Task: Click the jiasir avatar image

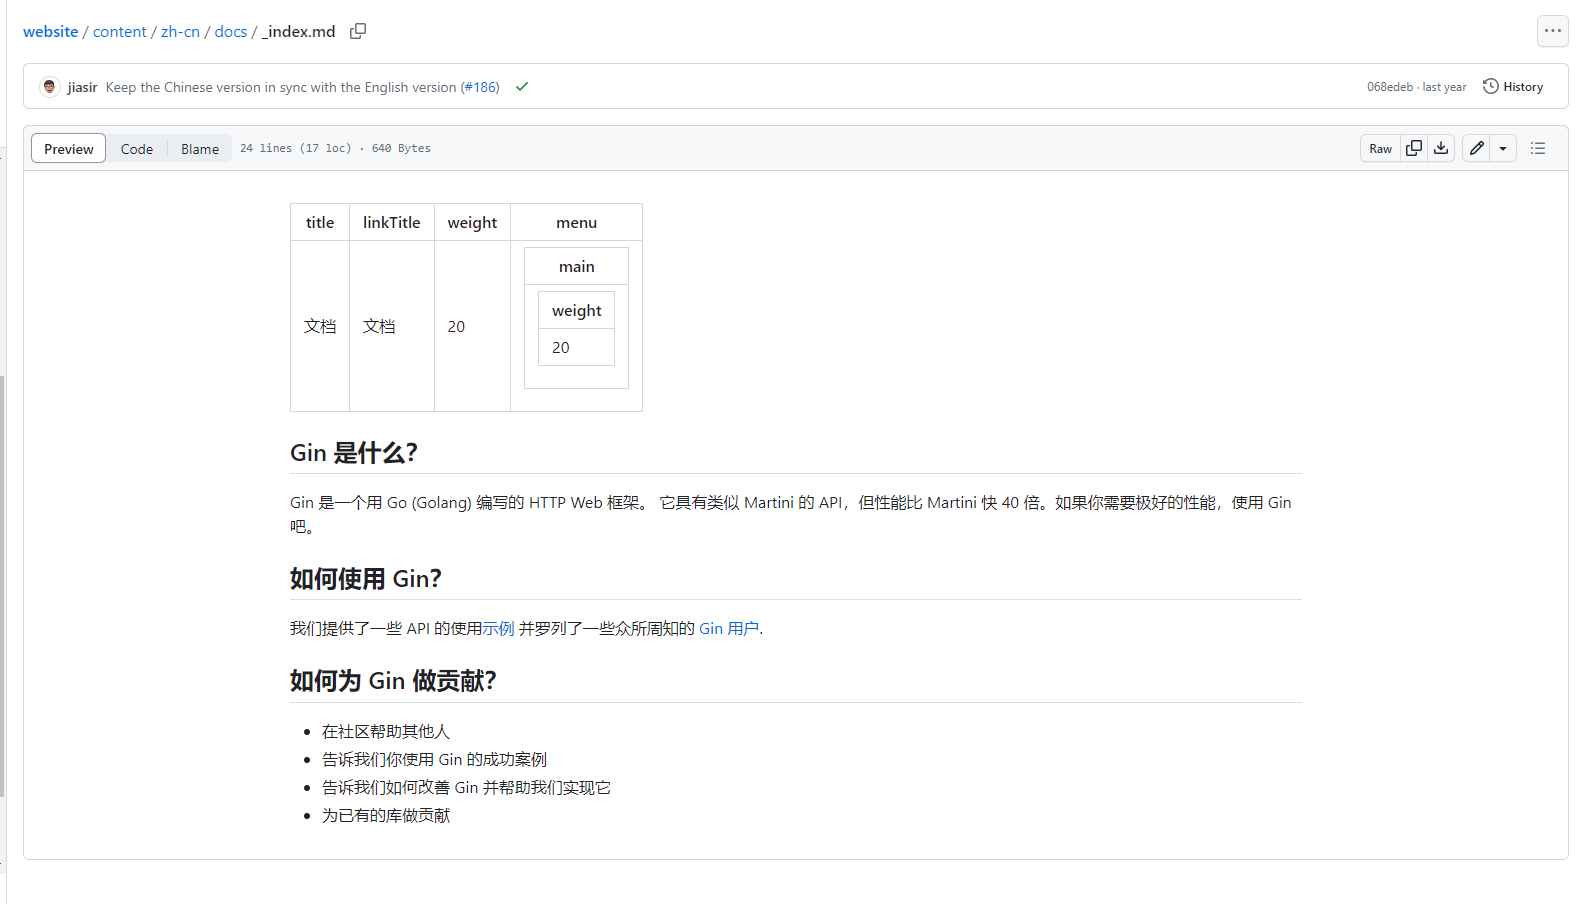Action: point(49,87)
